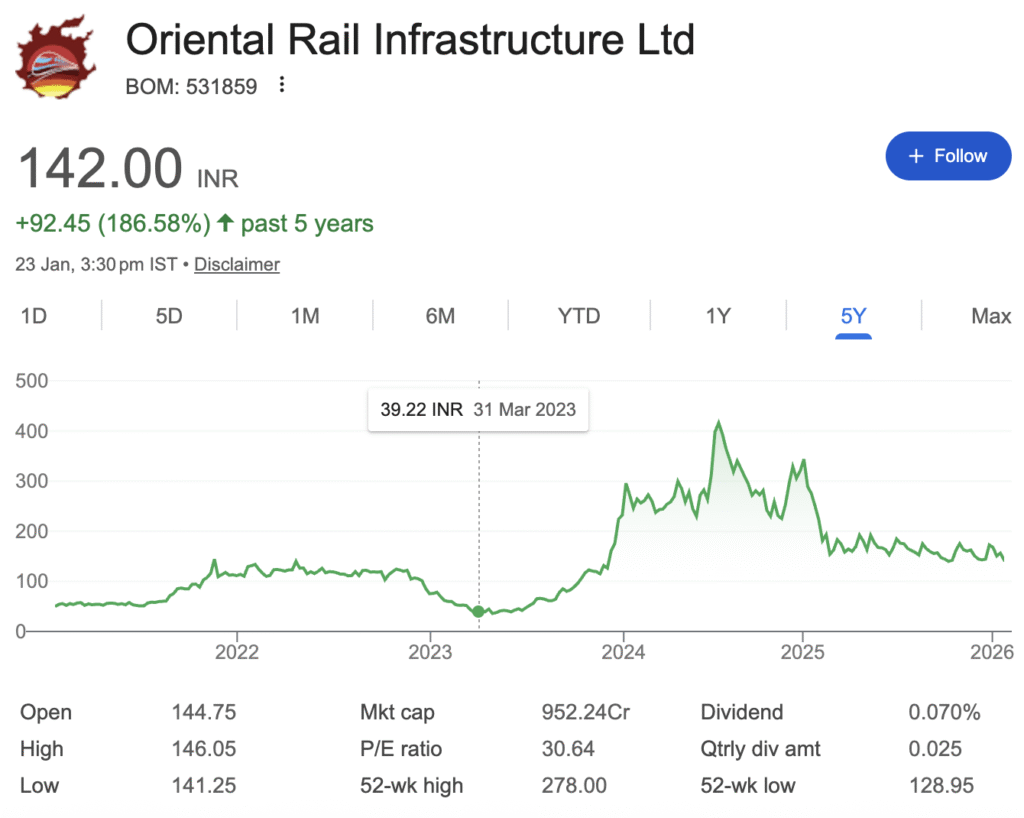Select the 6M time range
Image resolution: width=1024 pixels, height=818 pixels.
[x=440, y=316]
